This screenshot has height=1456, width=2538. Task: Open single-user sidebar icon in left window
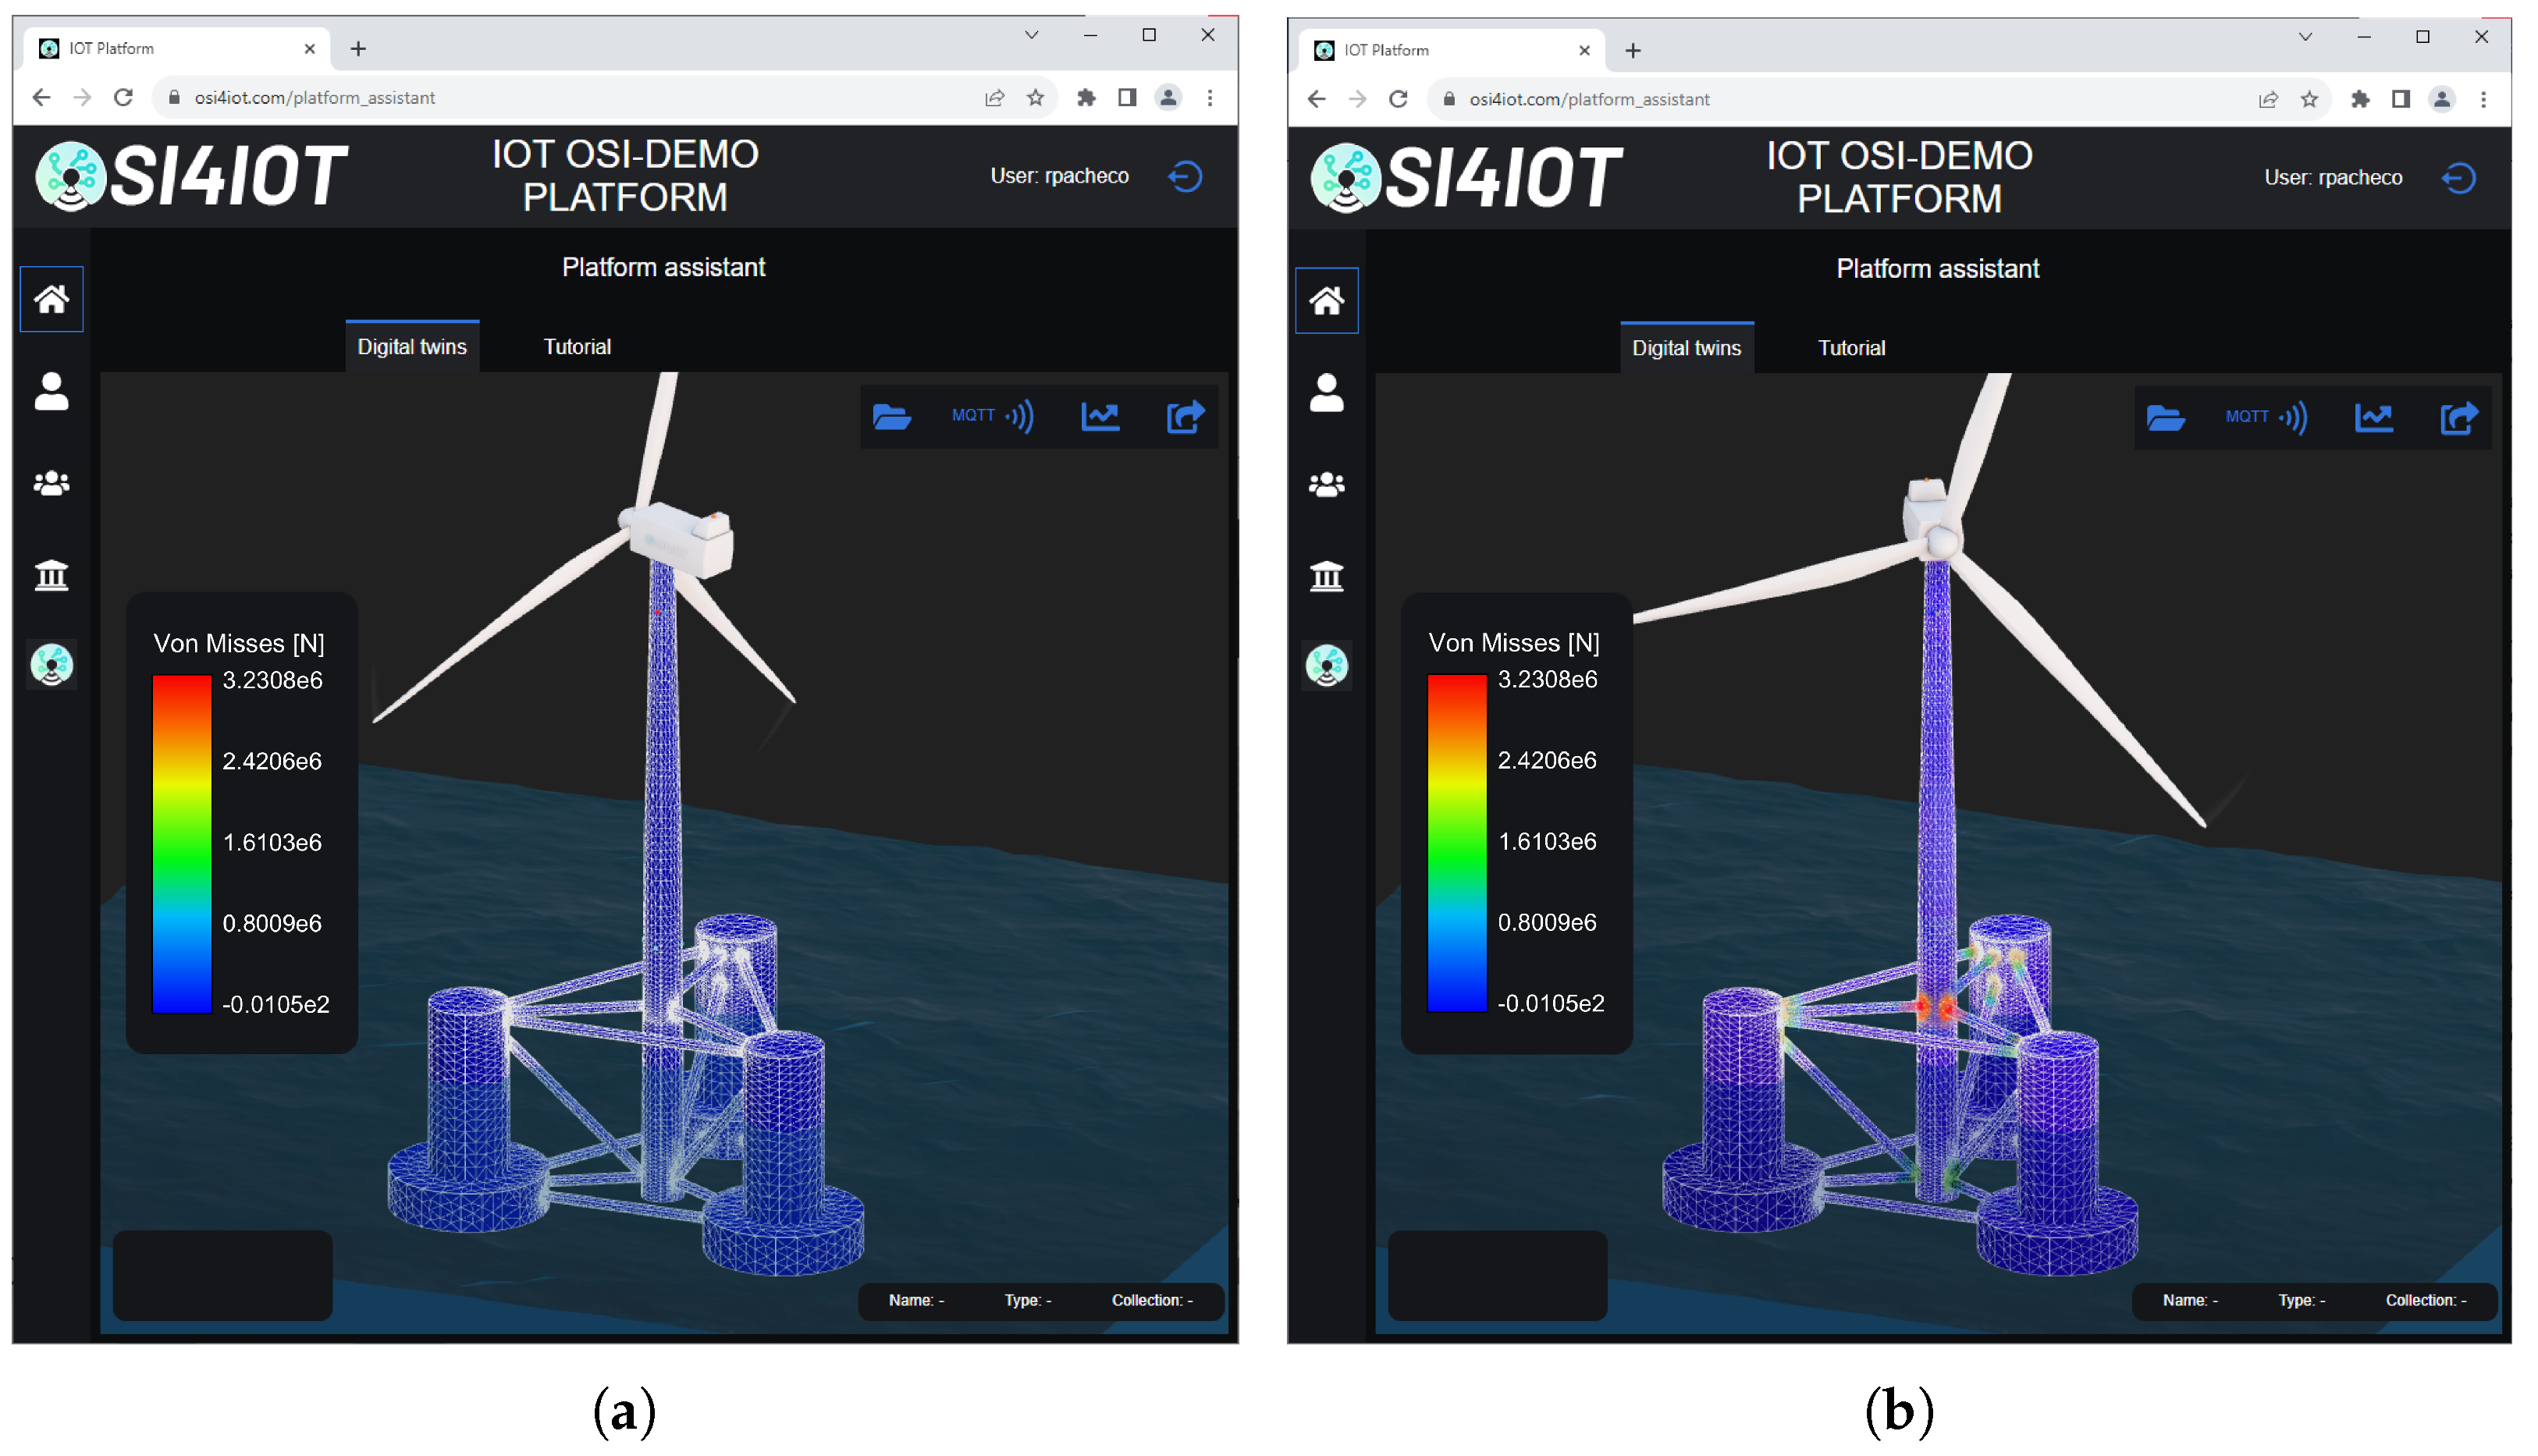point(51,391)
